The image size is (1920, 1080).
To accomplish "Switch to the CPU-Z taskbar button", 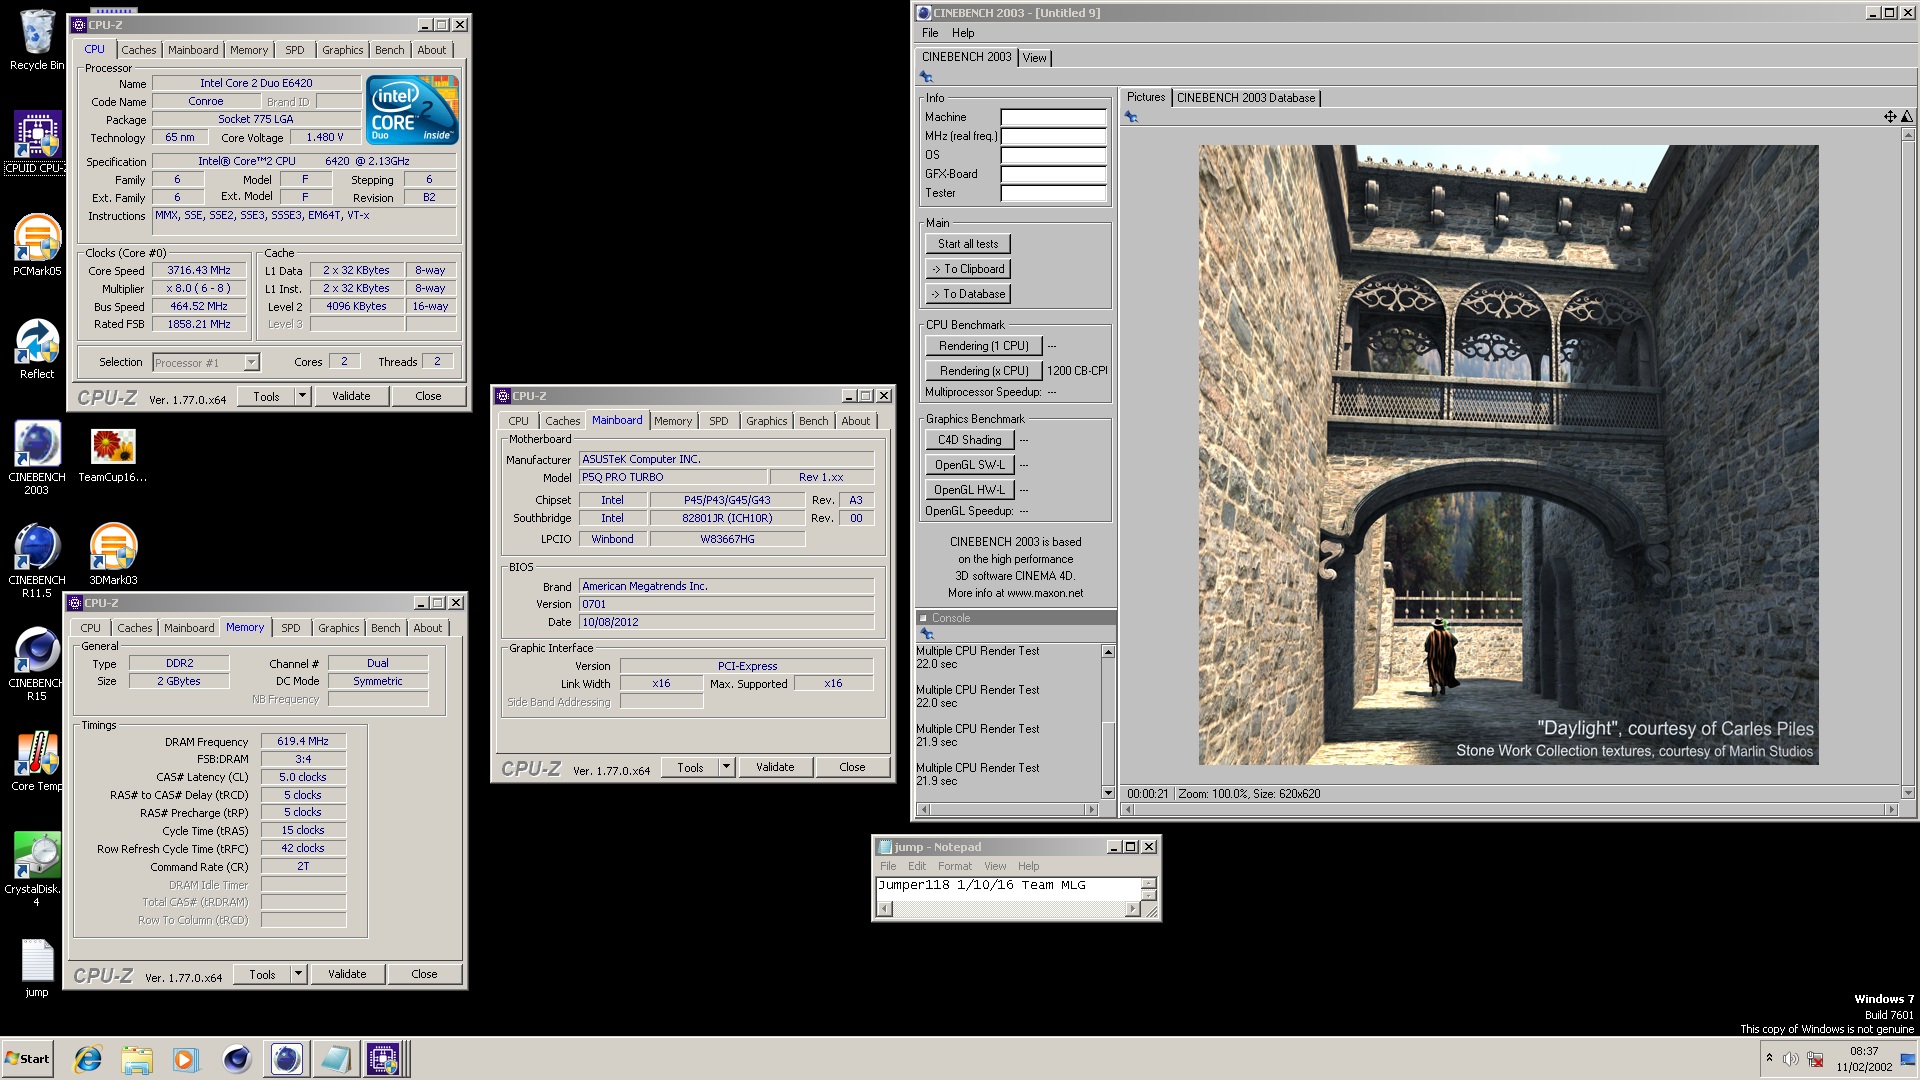I will [383, 1059].
